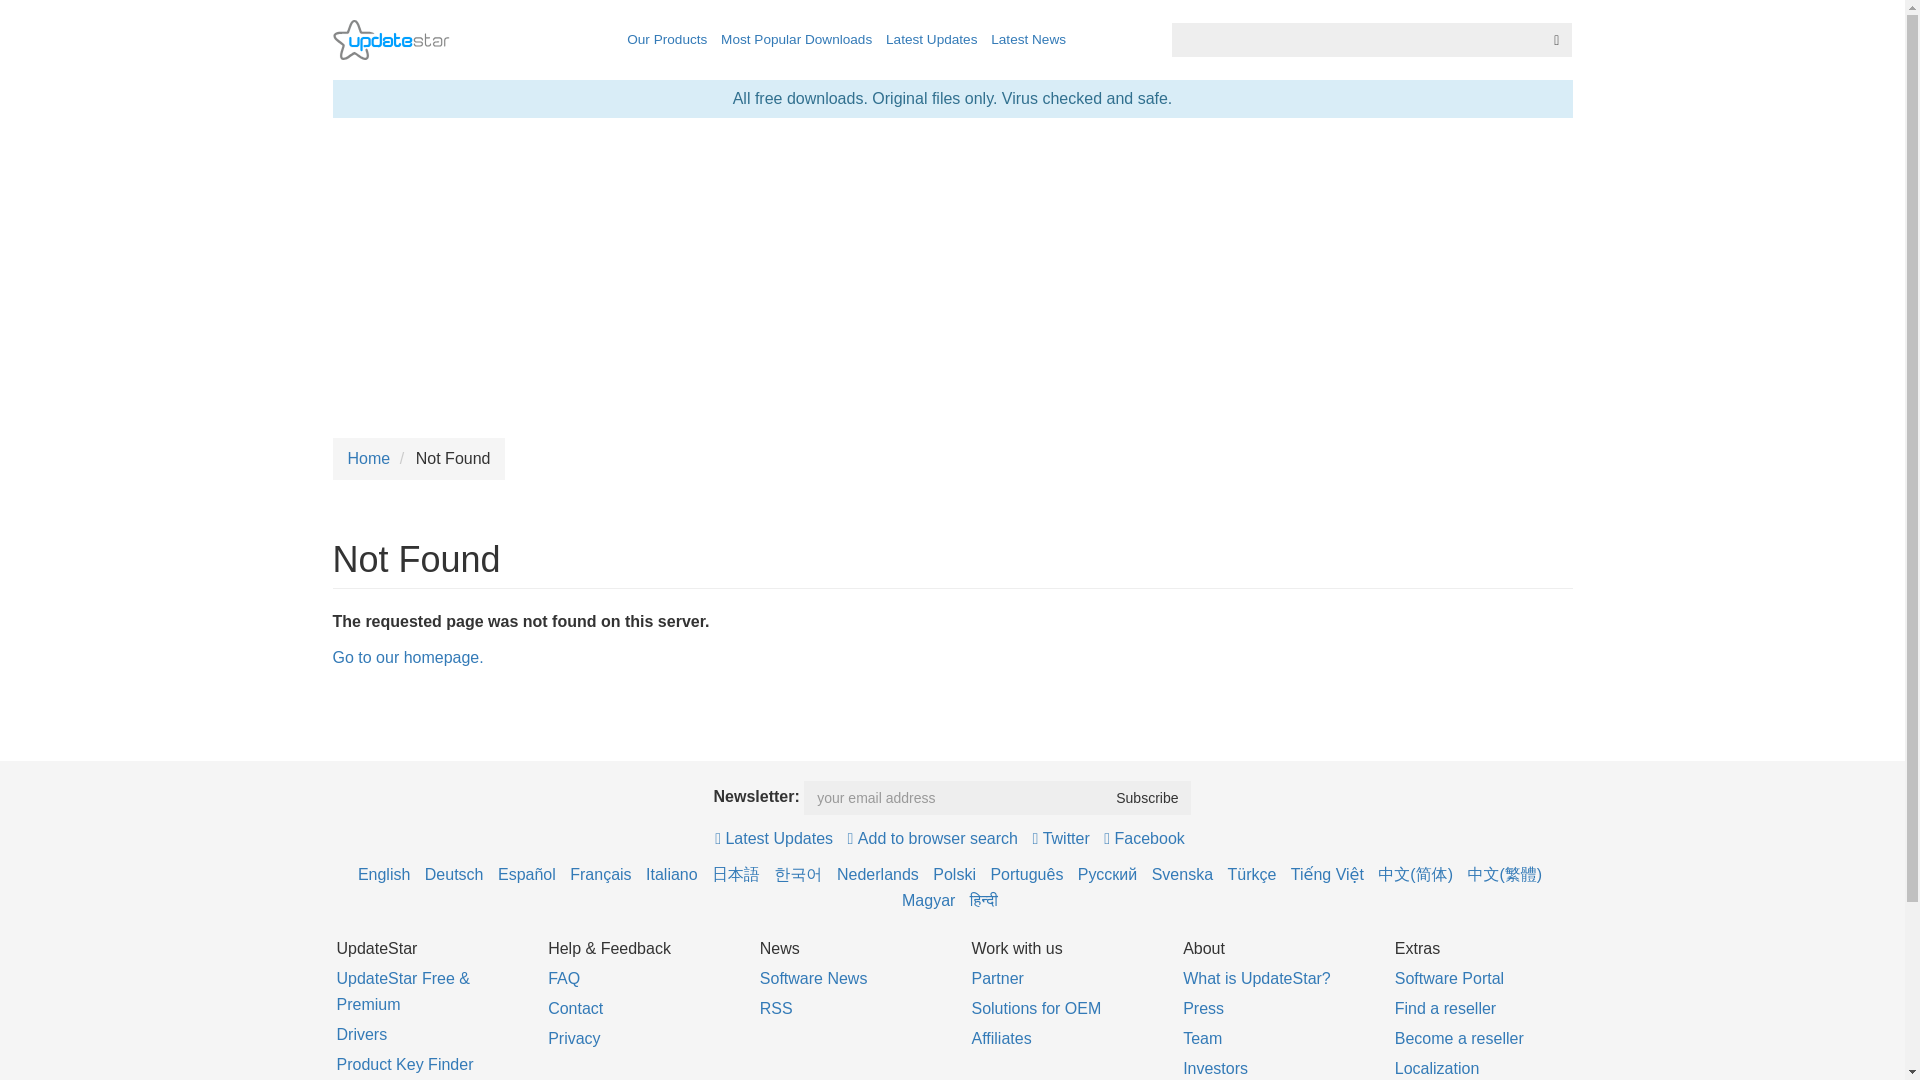Open the Facebook link
Viewport: 1920px width, 1080px height.
point(1144,839)
